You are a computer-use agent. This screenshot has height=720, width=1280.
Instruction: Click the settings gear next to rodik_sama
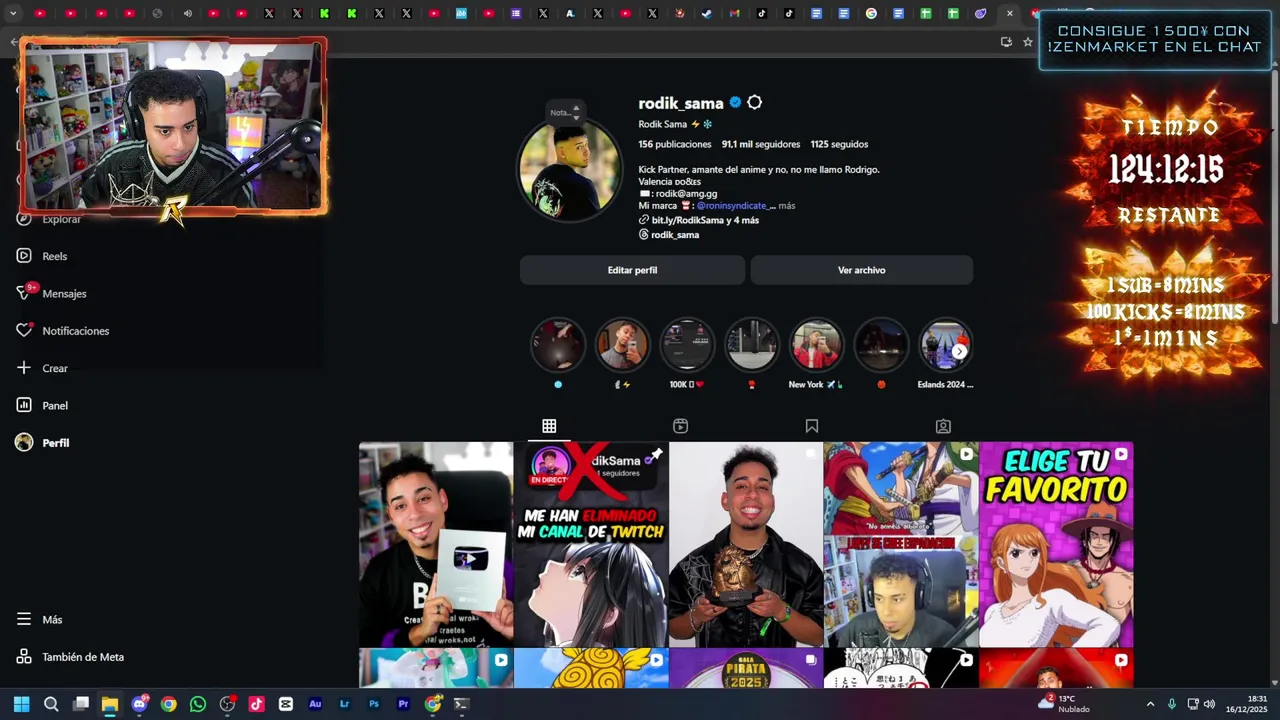click(755, 102)
